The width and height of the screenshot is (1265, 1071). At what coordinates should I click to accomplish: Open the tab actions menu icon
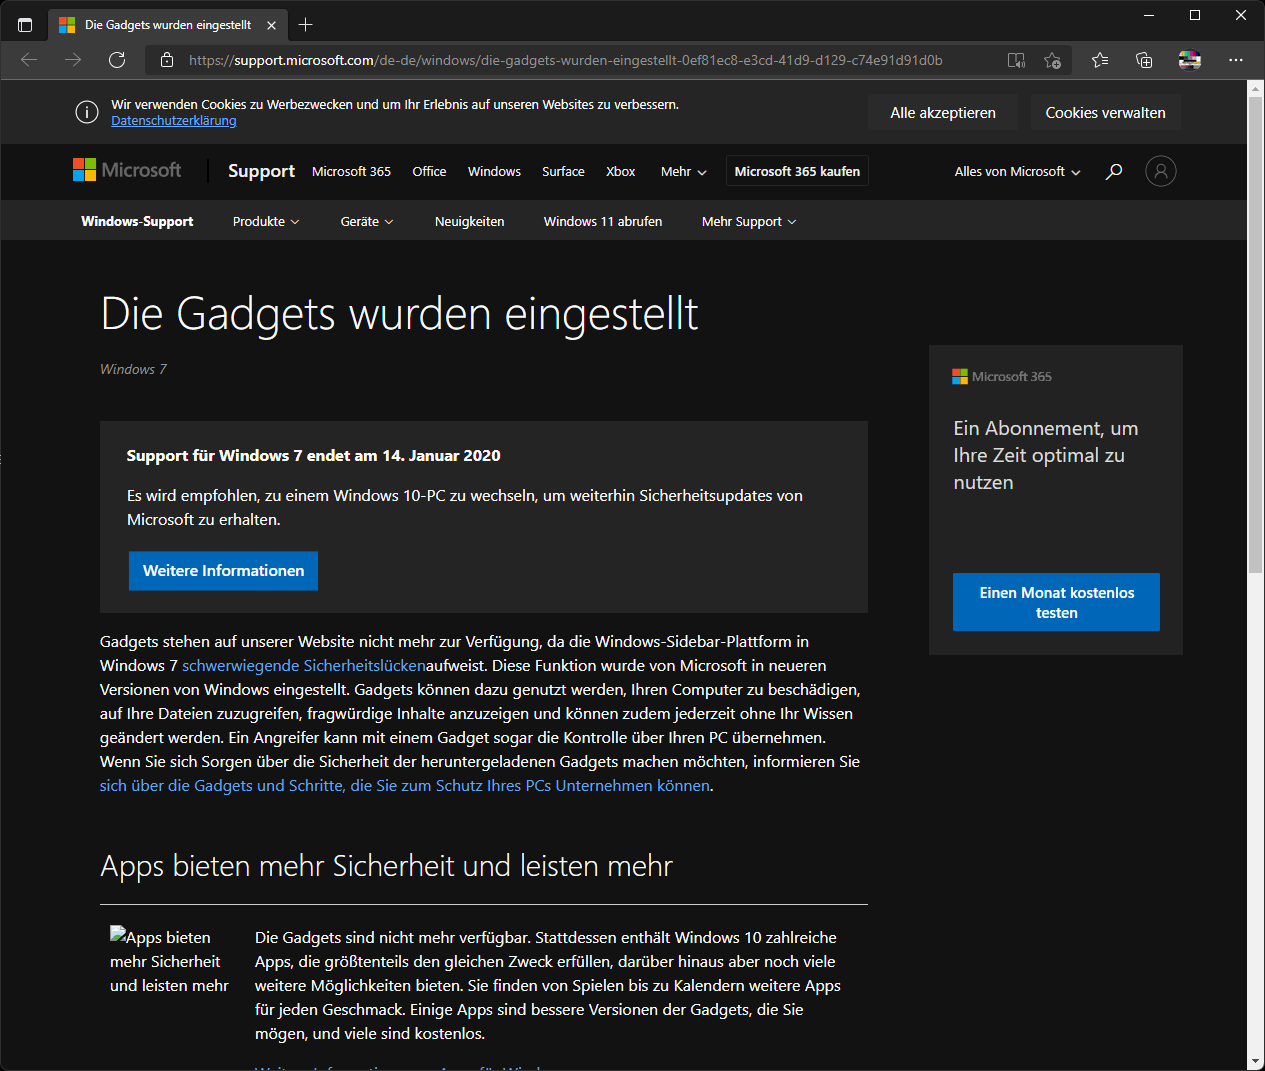25,25
